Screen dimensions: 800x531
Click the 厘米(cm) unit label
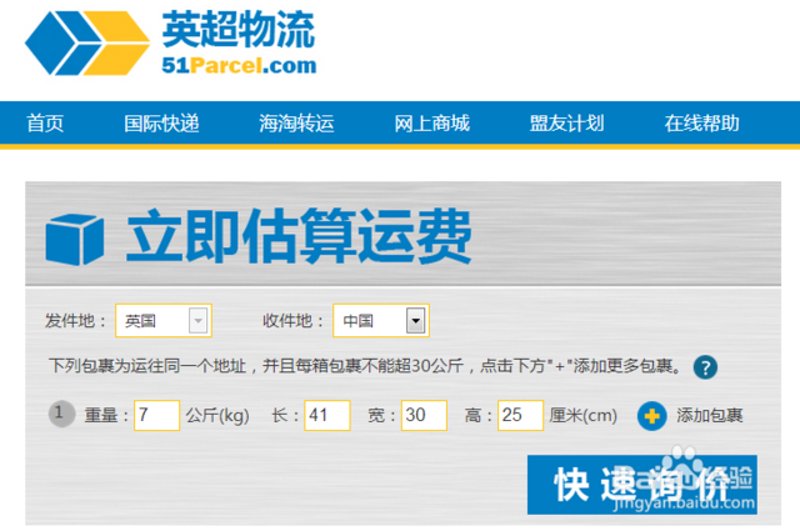(x=583, y=416)
